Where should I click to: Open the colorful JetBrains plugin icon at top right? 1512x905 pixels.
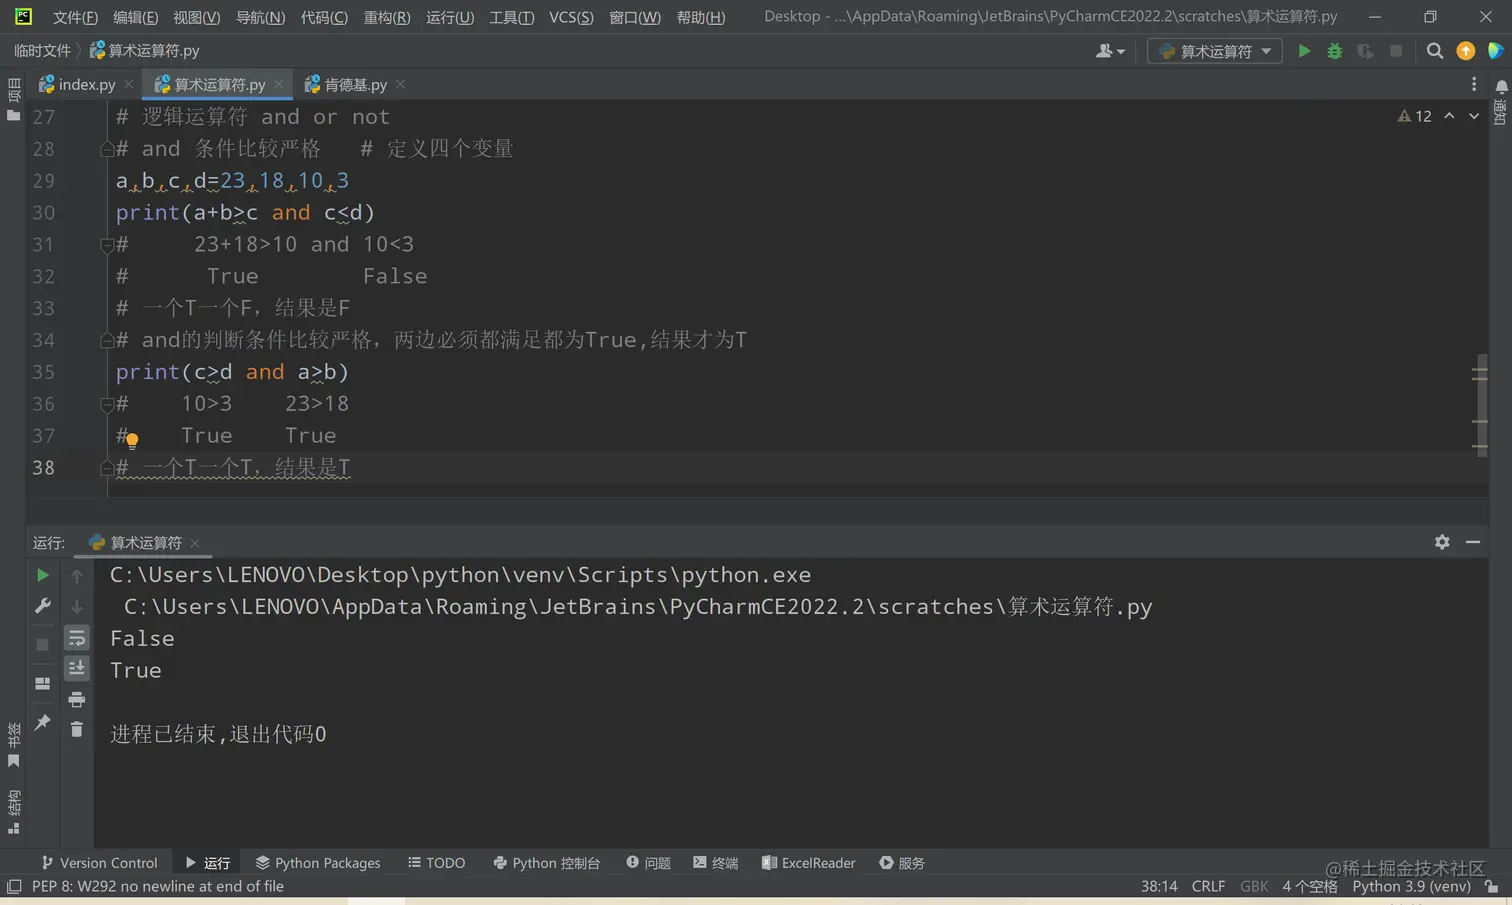[1496, 51]
